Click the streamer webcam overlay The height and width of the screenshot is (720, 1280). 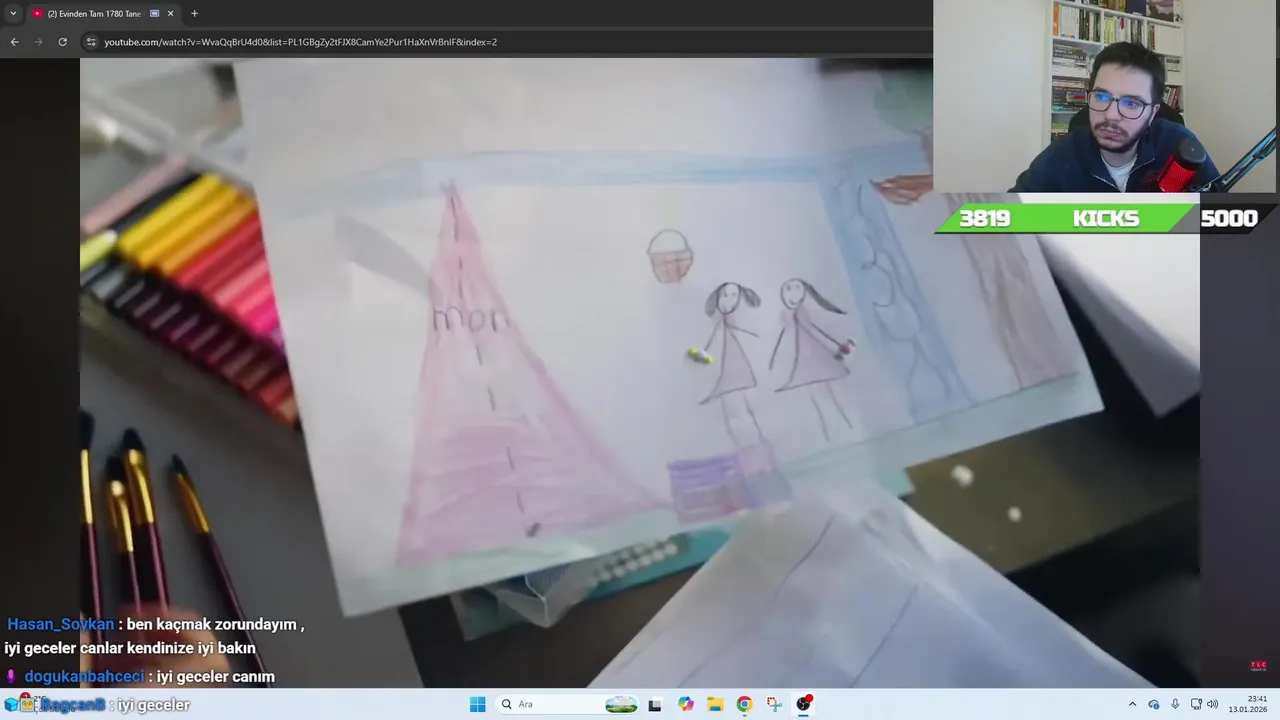[1106, 96]
